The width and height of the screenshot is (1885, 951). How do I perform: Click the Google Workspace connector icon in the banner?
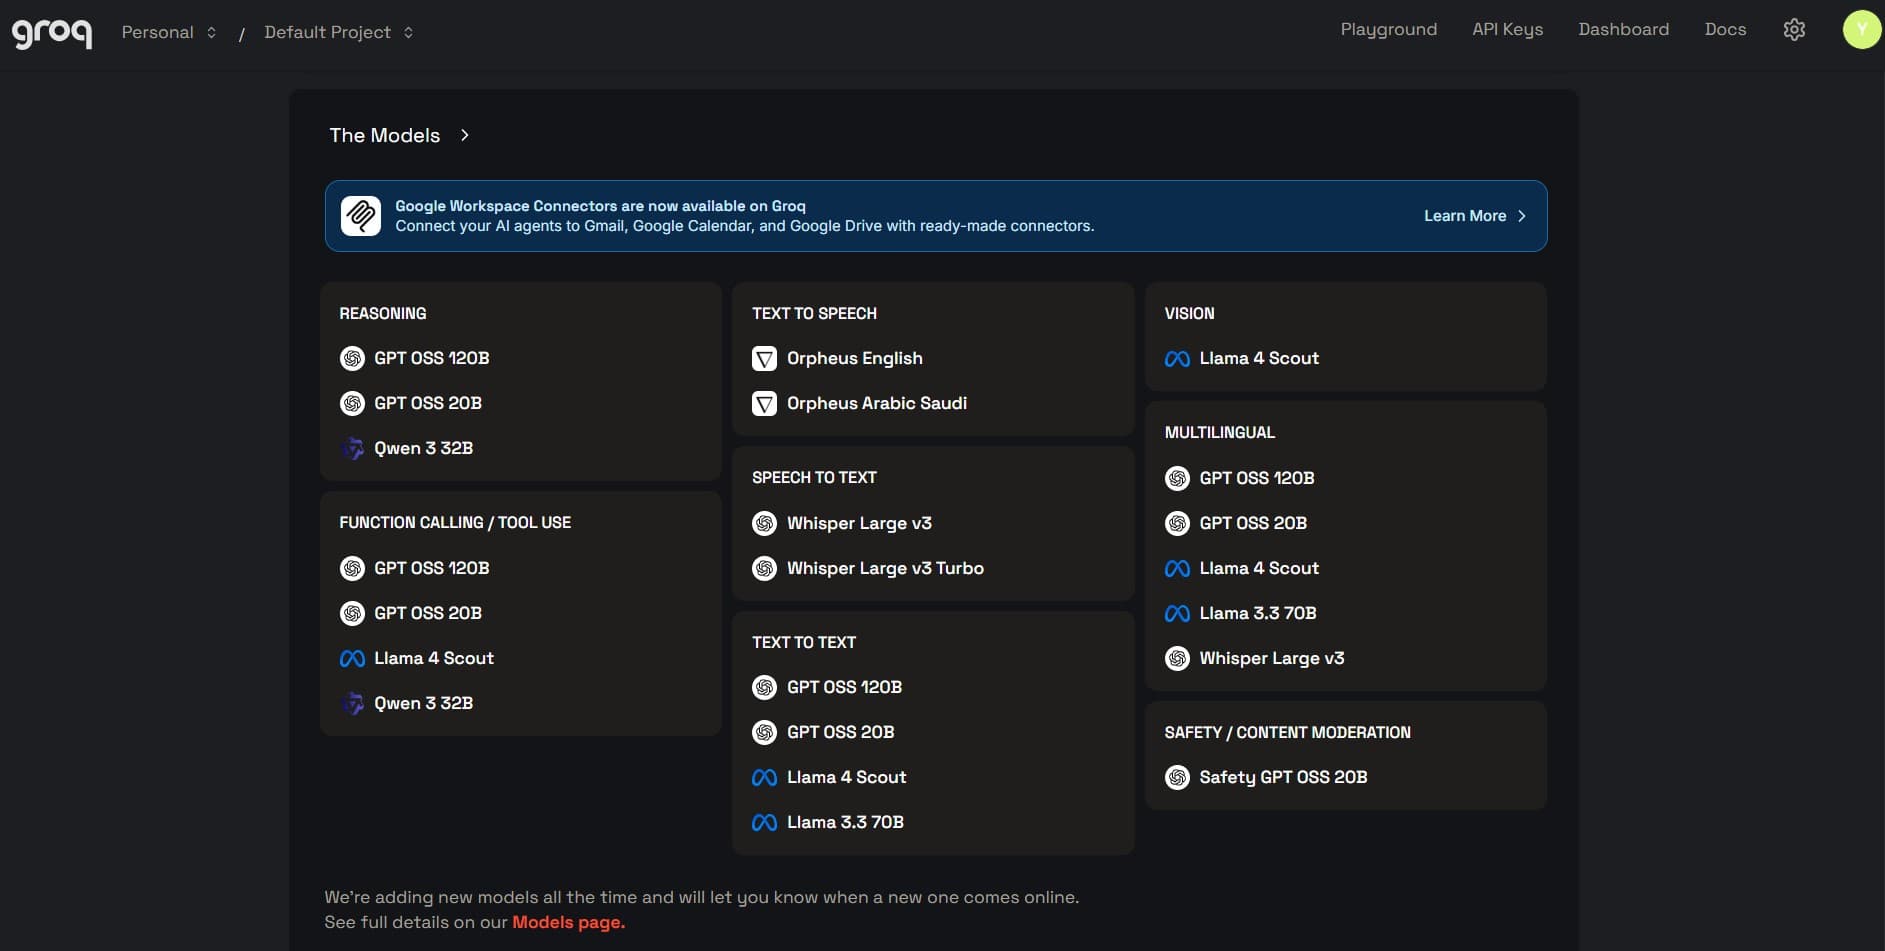point(361,215)
